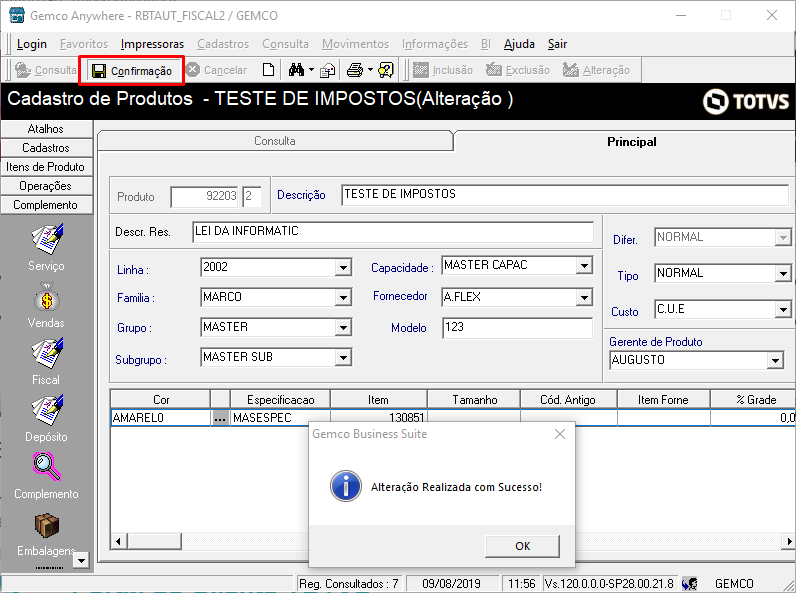
Task: Click the Operações sidebar button
Action: [x=46, y=186]
